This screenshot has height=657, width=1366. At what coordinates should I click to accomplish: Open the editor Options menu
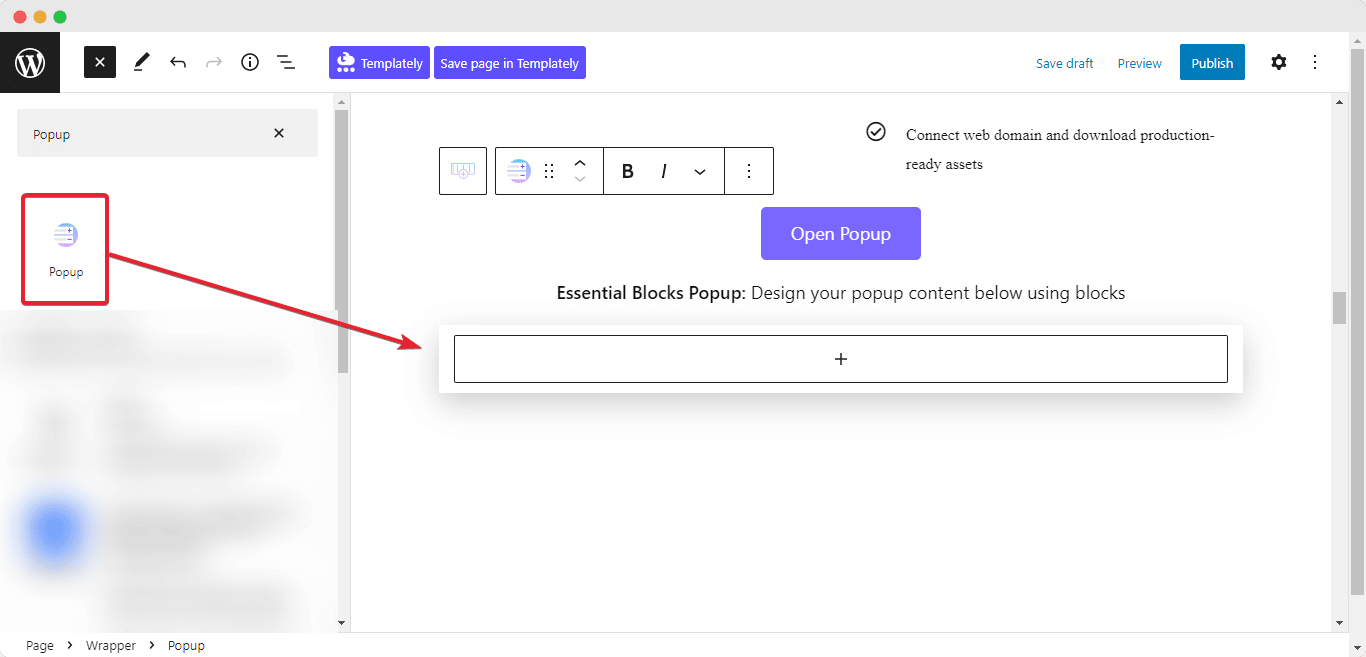[1315, 62]
